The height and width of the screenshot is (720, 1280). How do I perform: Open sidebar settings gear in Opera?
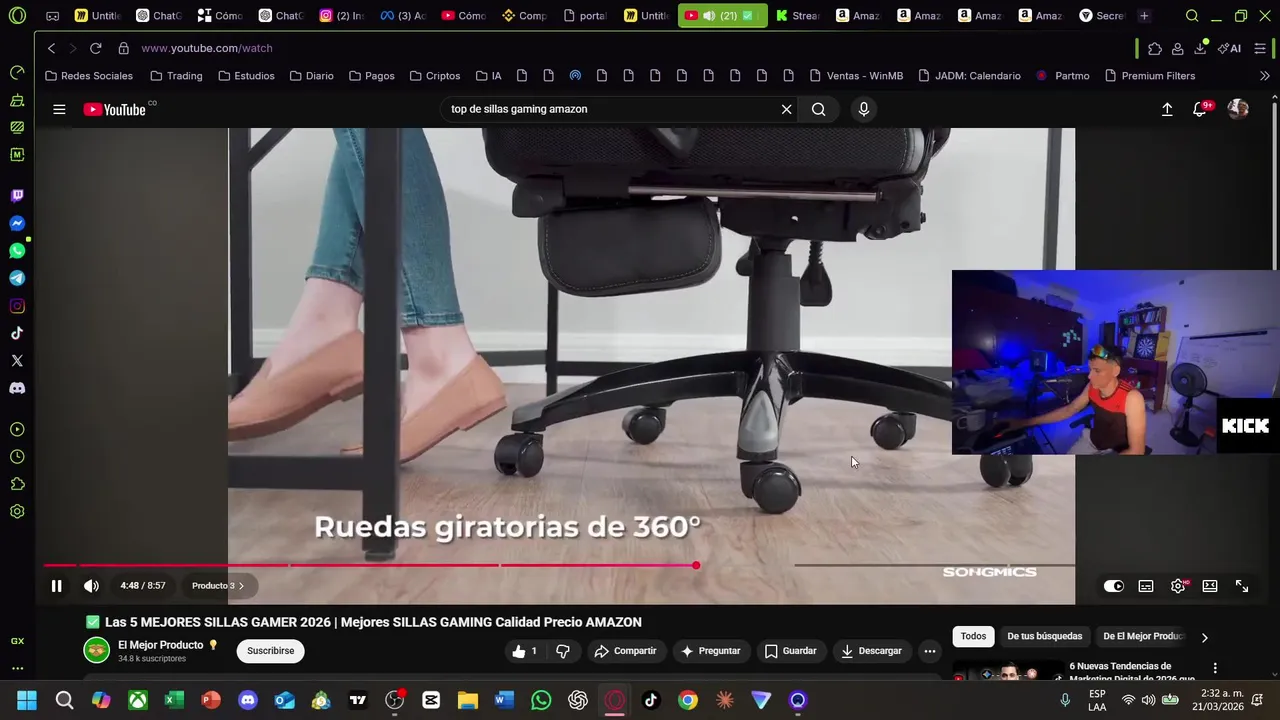point(17,512)
